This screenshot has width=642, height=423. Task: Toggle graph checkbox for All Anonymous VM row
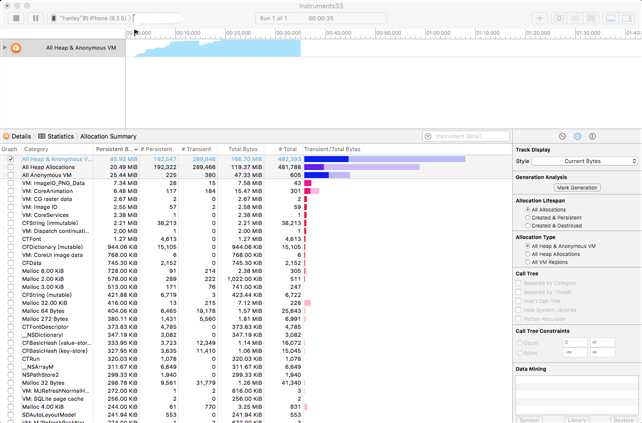tap(11, 175)
